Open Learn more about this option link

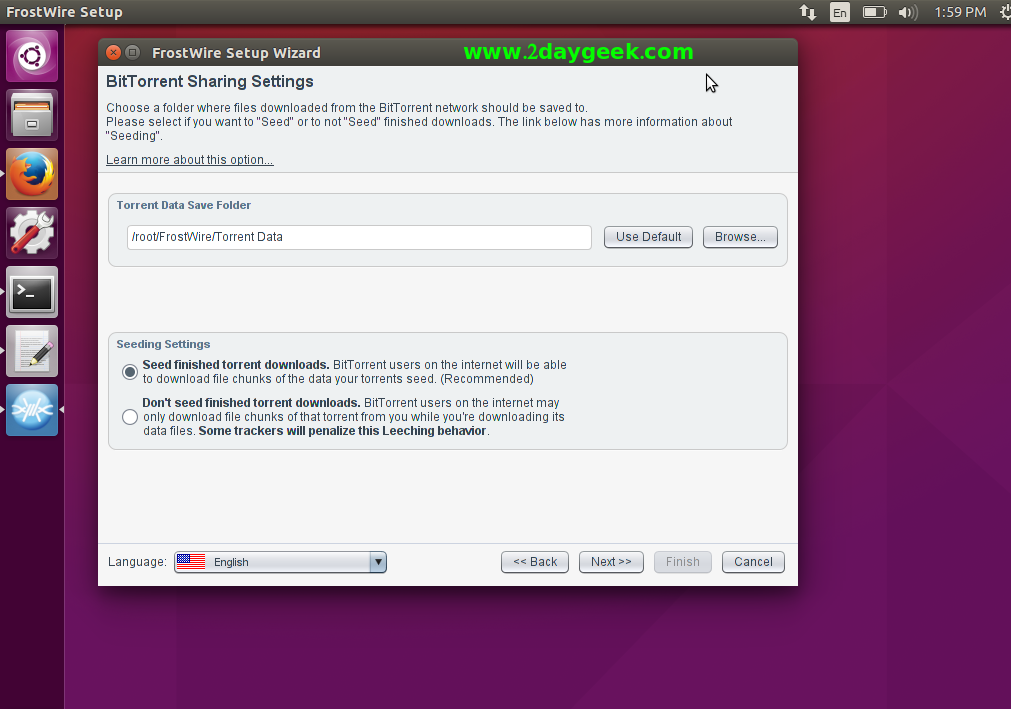click(x=190, y=160)
